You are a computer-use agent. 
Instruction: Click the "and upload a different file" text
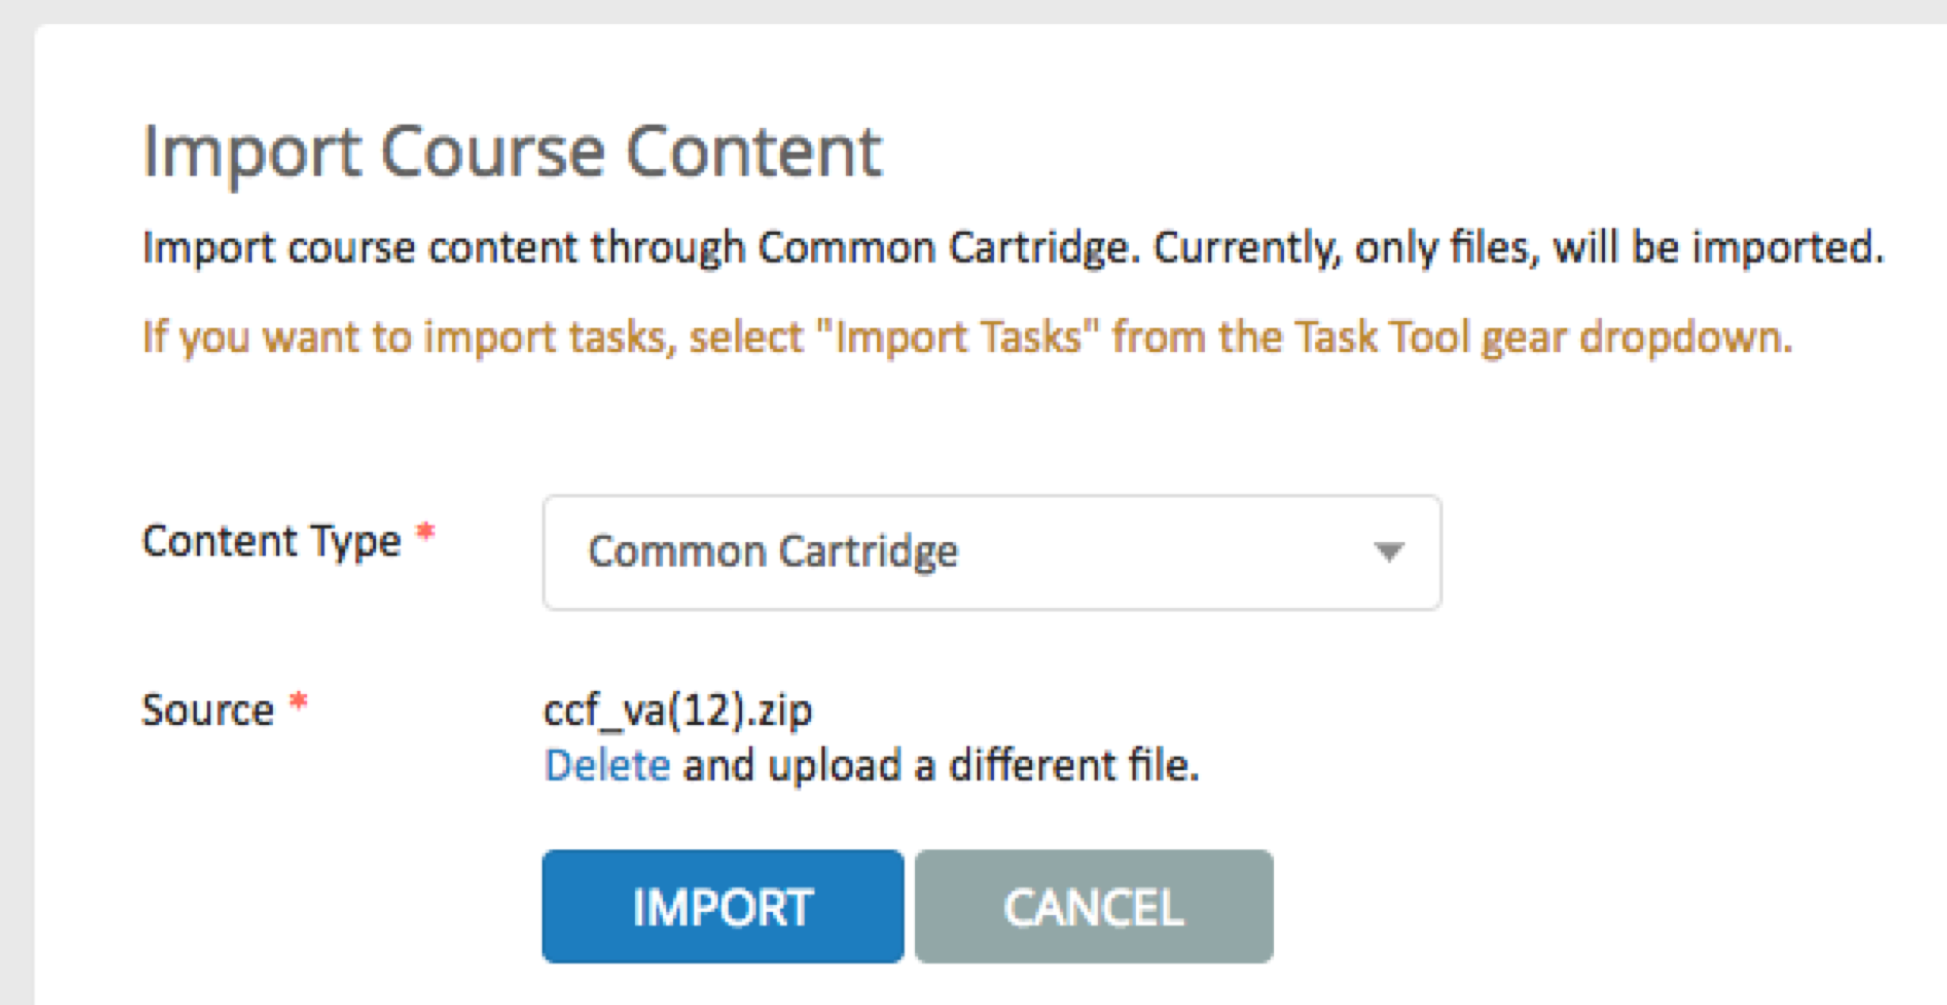[x=940, y=766]
